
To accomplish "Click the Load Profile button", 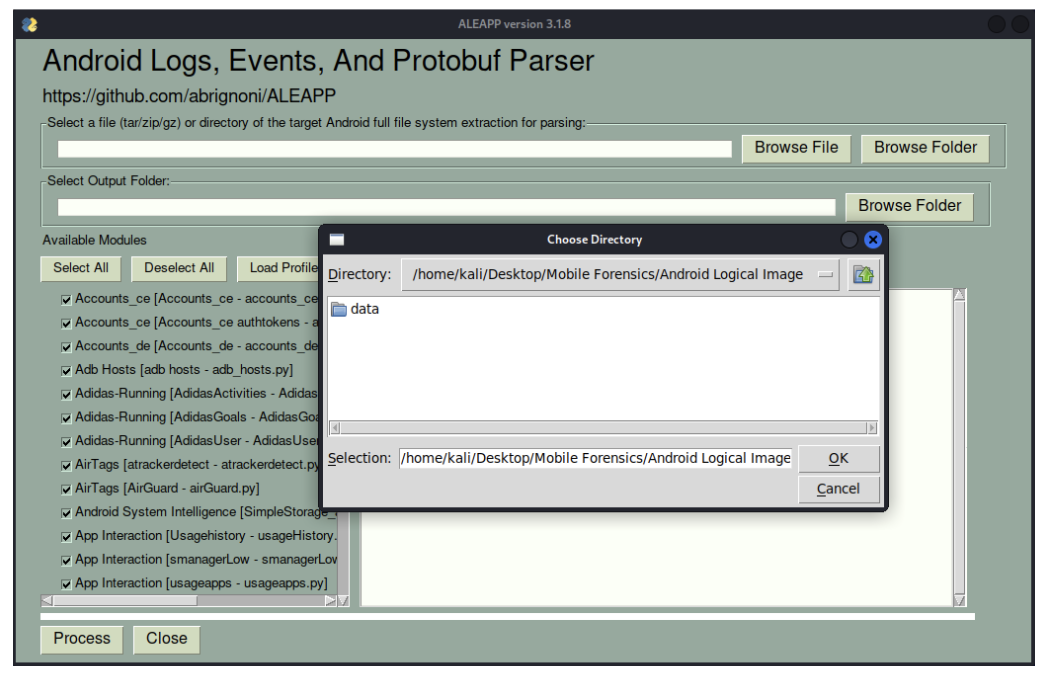I will point(284,268).
